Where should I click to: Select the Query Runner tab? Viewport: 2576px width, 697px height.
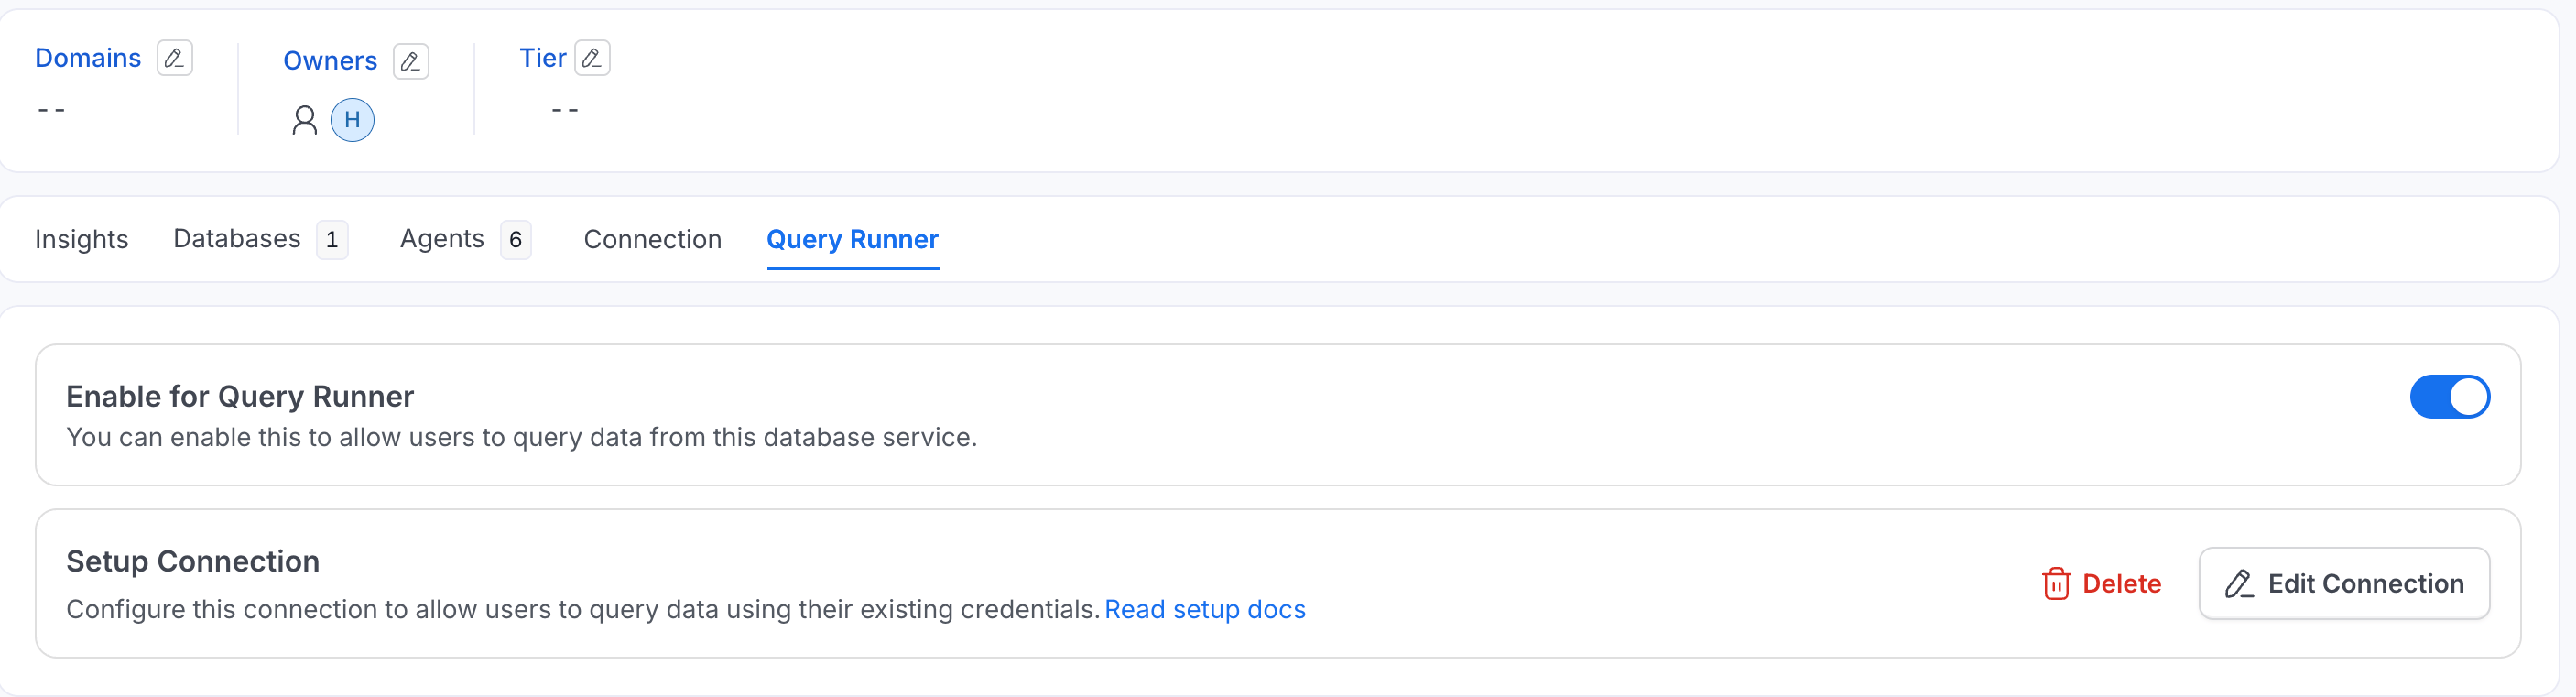click(852, 239)
